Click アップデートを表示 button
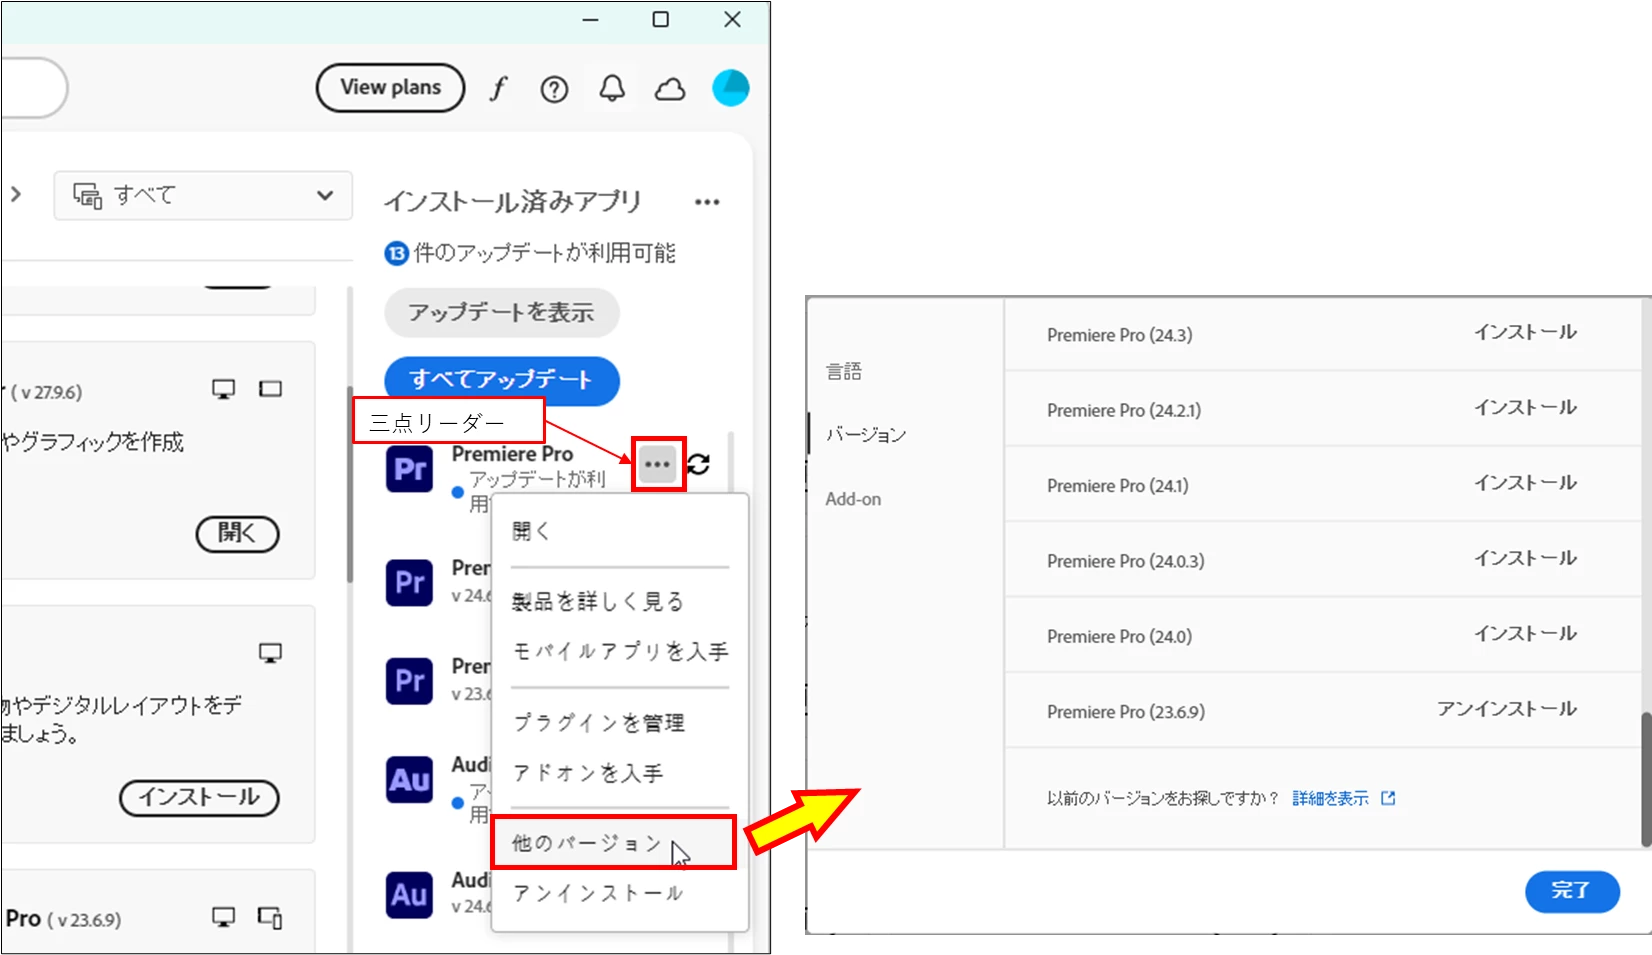Image resolution: width=1652 pixels, height=955 pixels. point(502,313)
